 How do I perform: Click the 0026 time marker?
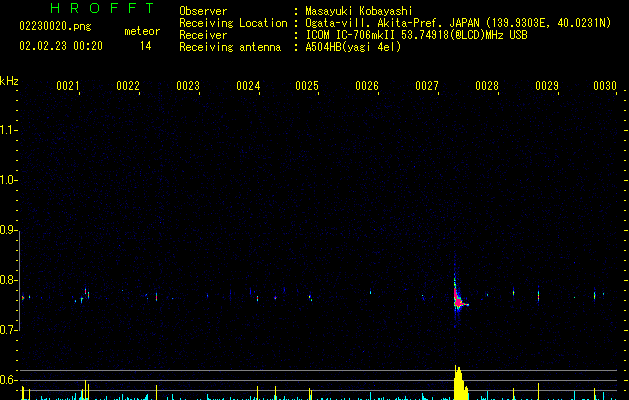[367, 86]
